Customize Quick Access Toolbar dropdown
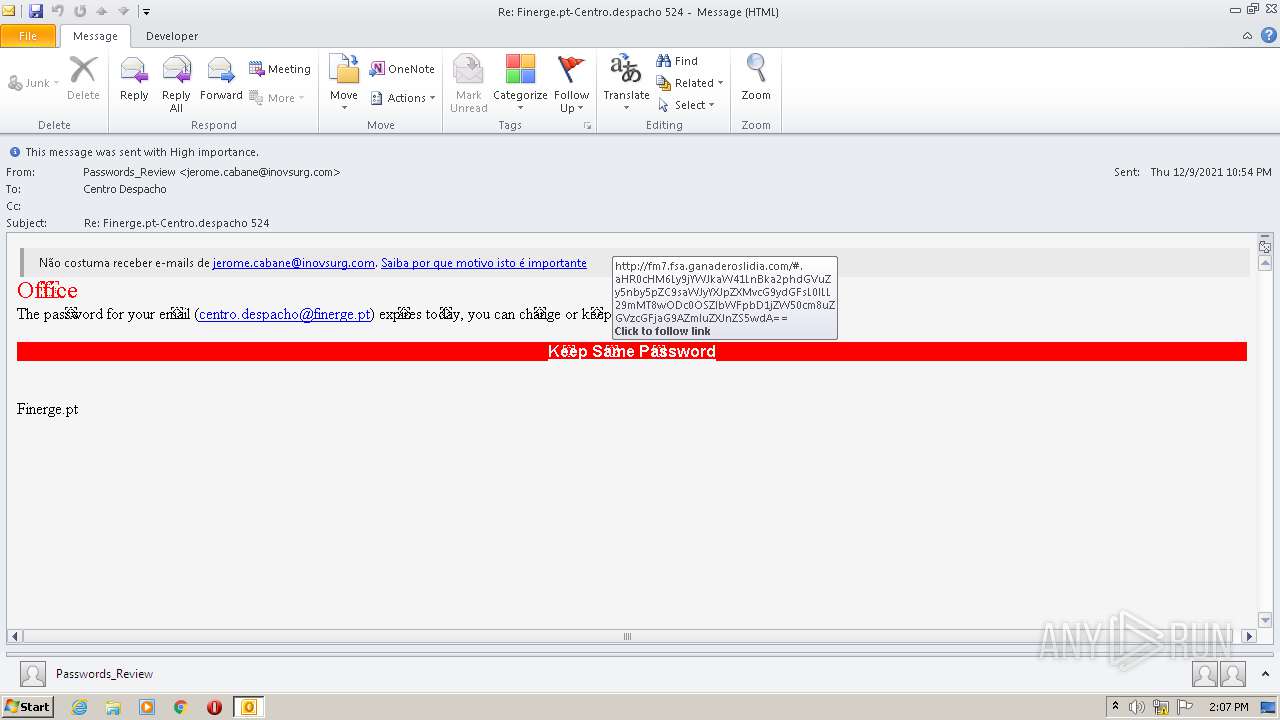This screenshot has height=720, width=1280. click(146, 12)
